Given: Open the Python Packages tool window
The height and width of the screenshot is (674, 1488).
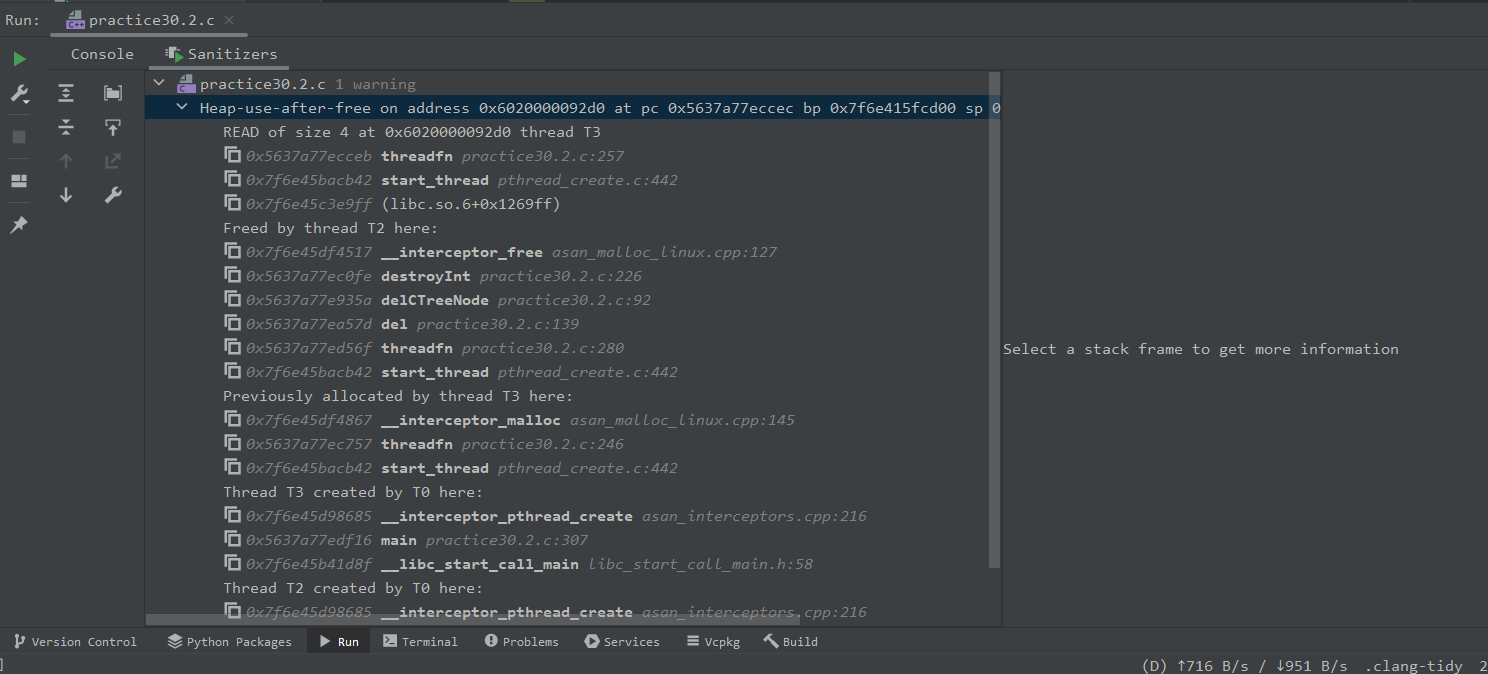Looking at the screenshot, I should coord(230,641).
